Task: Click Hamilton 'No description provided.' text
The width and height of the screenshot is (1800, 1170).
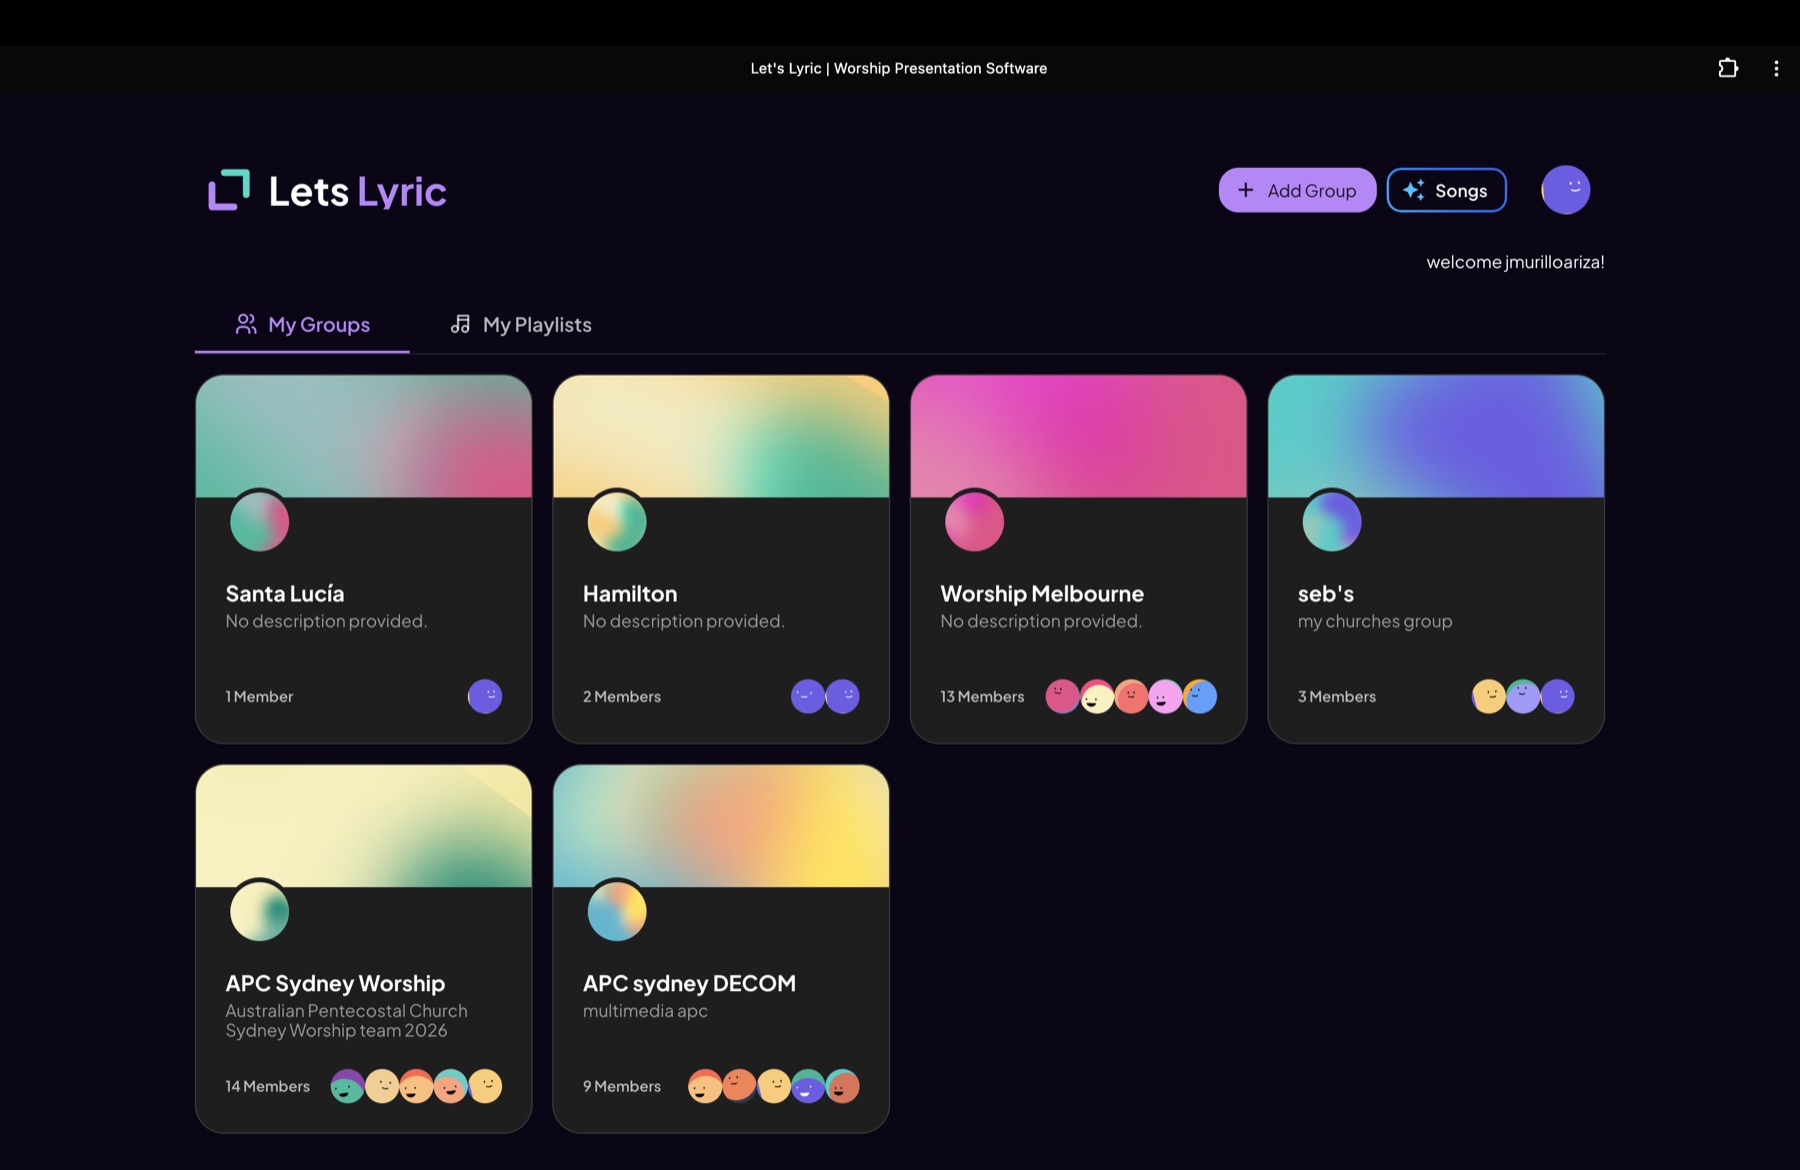Action: 684,621
